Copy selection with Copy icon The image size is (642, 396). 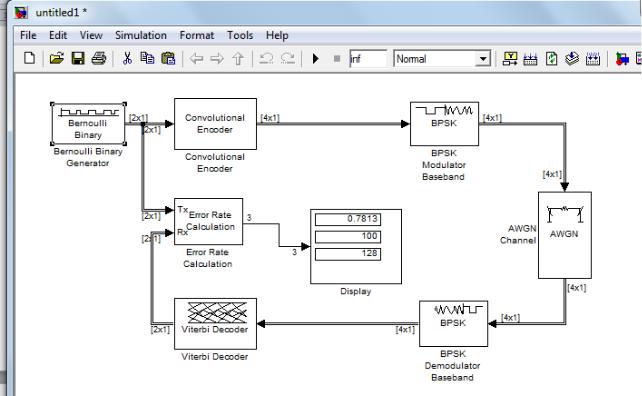point(147,59)
